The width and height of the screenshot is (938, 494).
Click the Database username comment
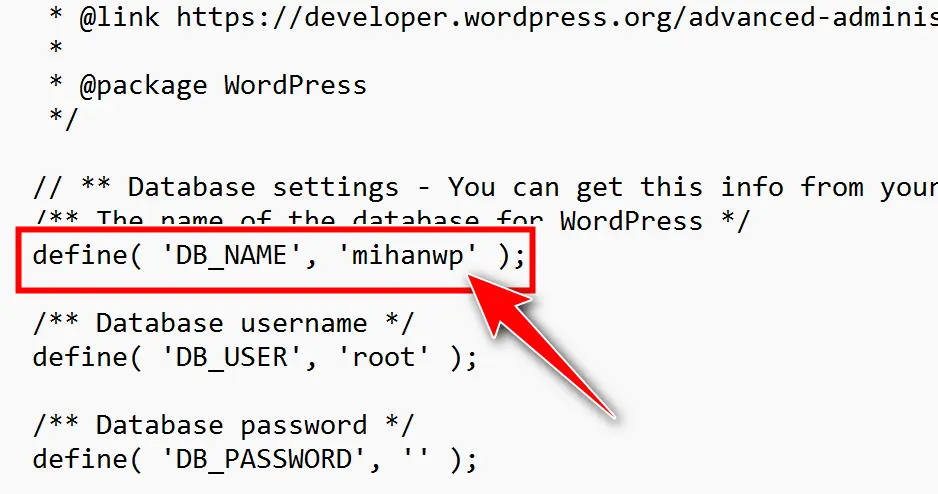(222, 323)
